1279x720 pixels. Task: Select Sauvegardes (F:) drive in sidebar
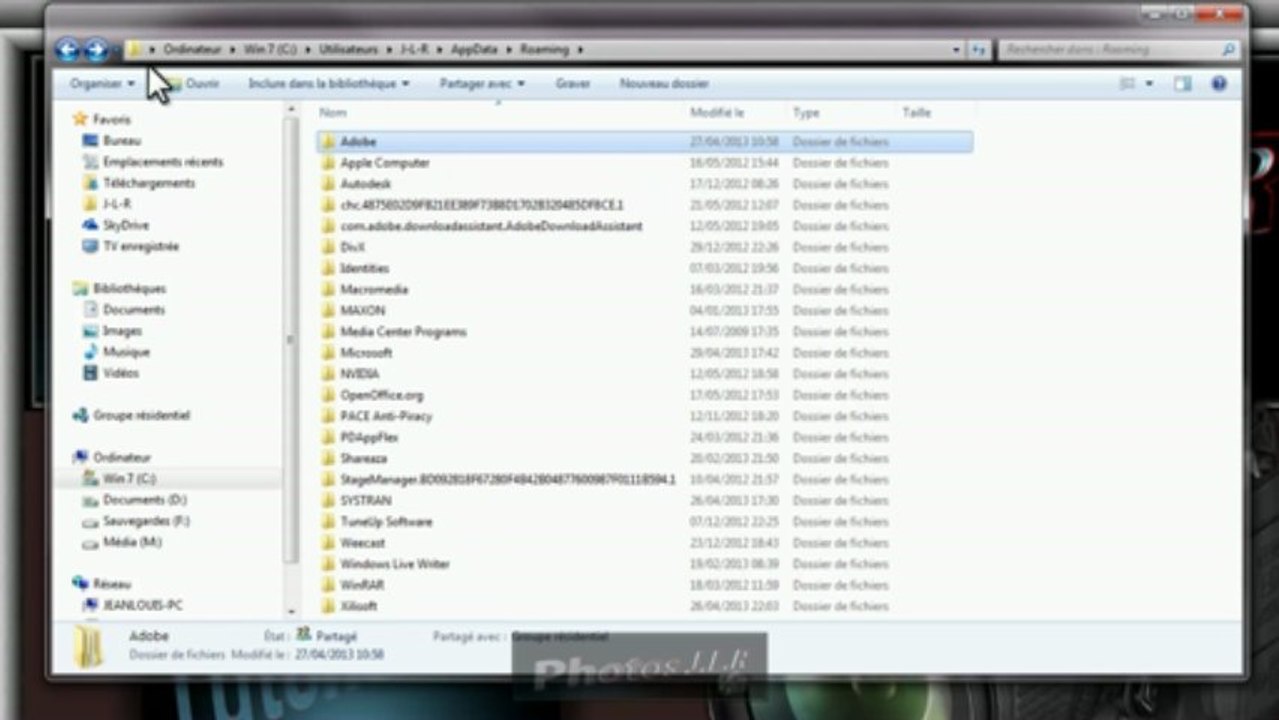point(146,521)
